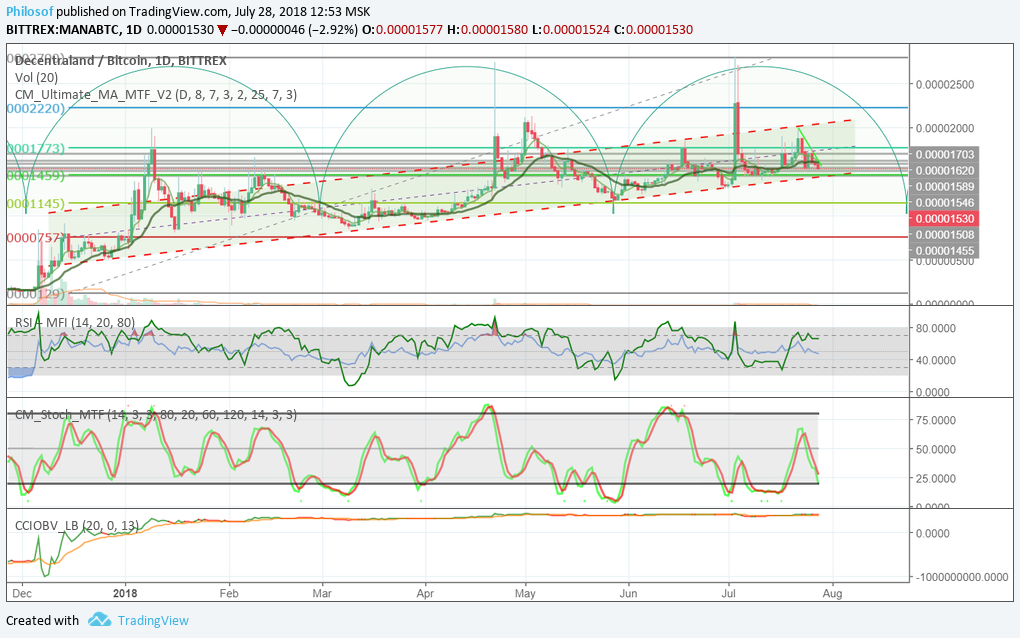Screen dimensions: 1020x638
Task: Click the May date axis label
Action: (x=525, y=593)
